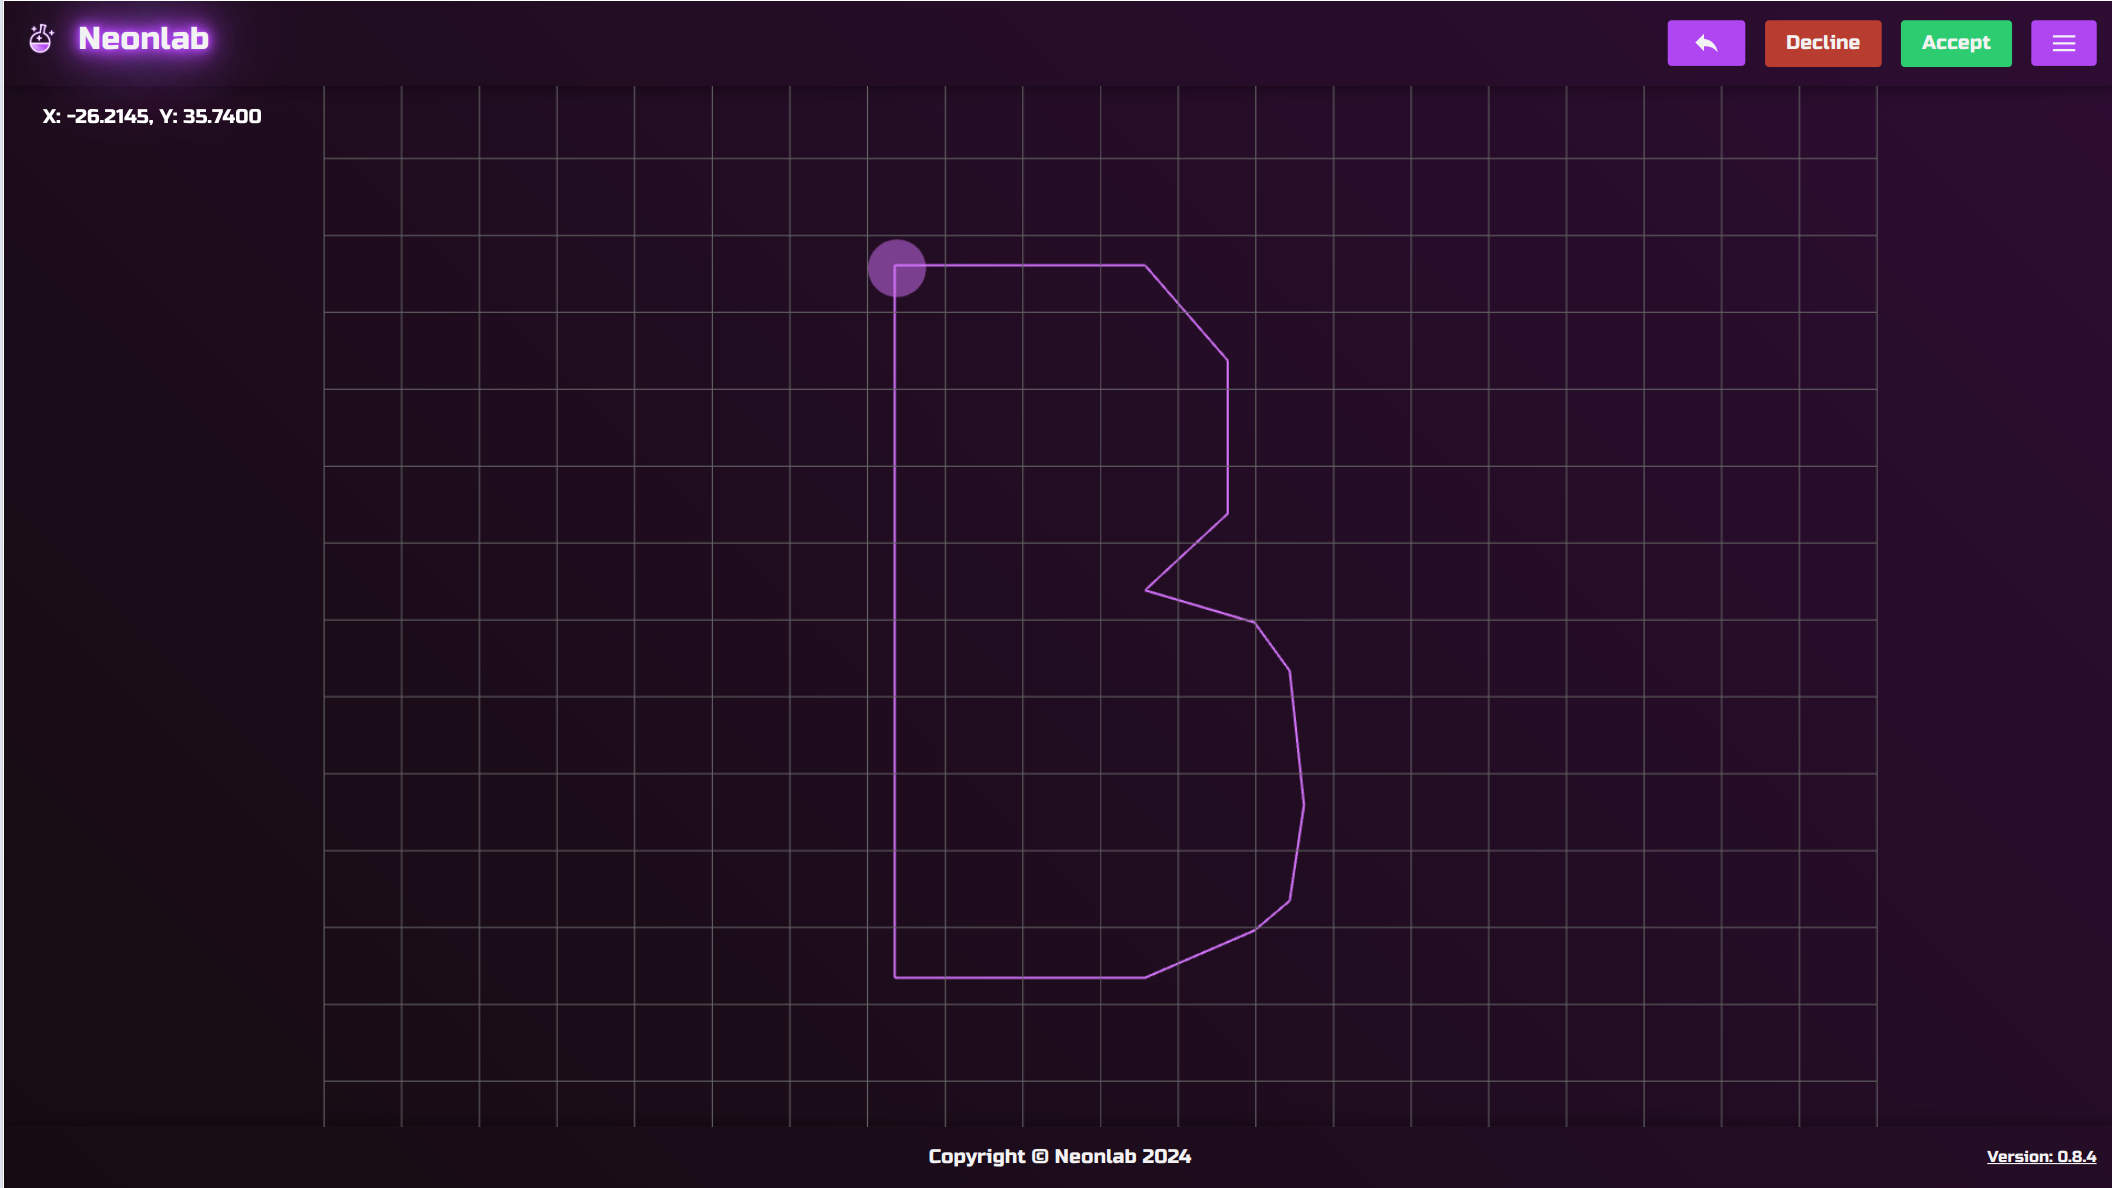
Task: Click the inward notch vertex of the B
Action: (x=1145, y=590)
